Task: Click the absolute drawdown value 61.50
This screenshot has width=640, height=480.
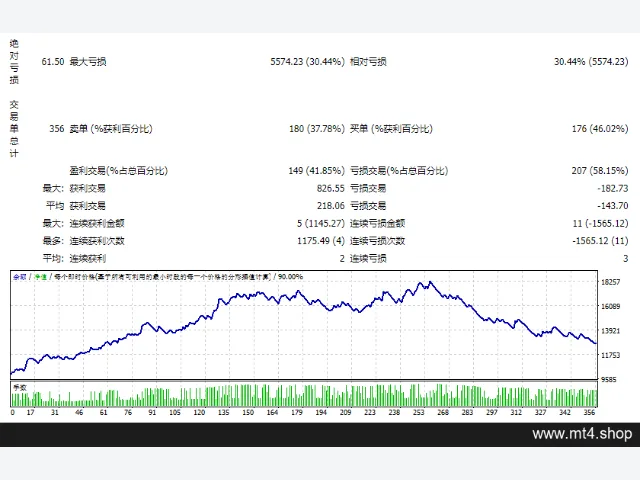Action: click(53, 62)
